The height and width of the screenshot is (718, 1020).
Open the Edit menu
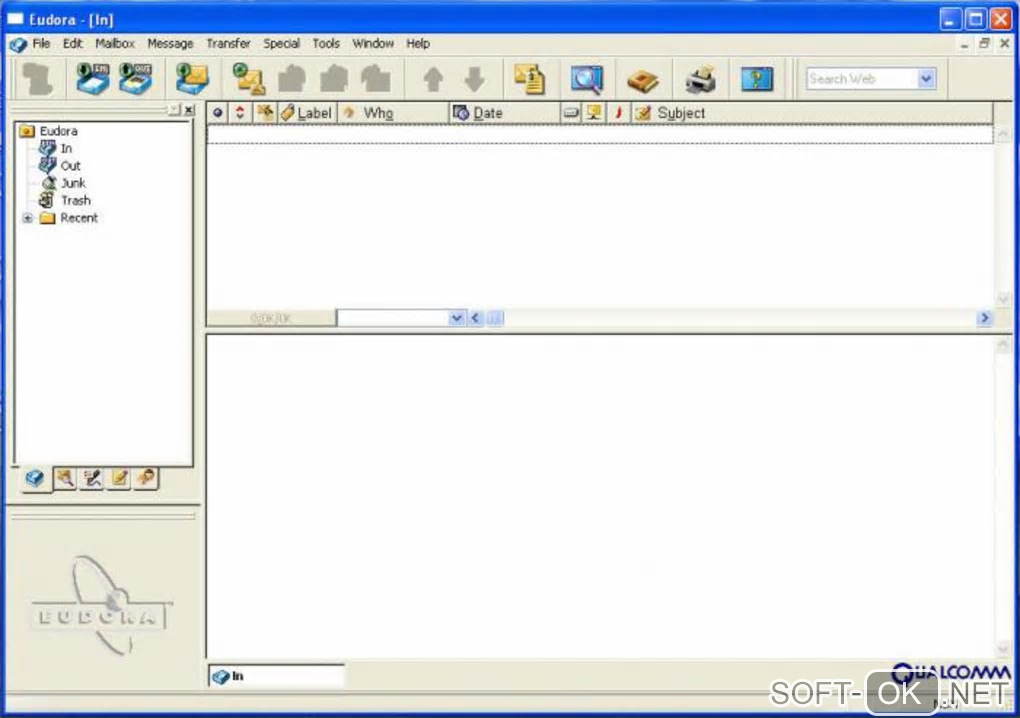coord(72,44)
